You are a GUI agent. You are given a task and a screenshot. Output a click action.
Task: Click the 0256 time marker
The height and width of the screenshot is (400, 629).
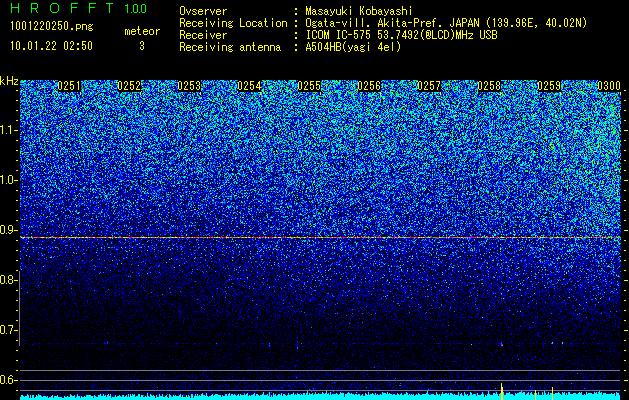369,86
